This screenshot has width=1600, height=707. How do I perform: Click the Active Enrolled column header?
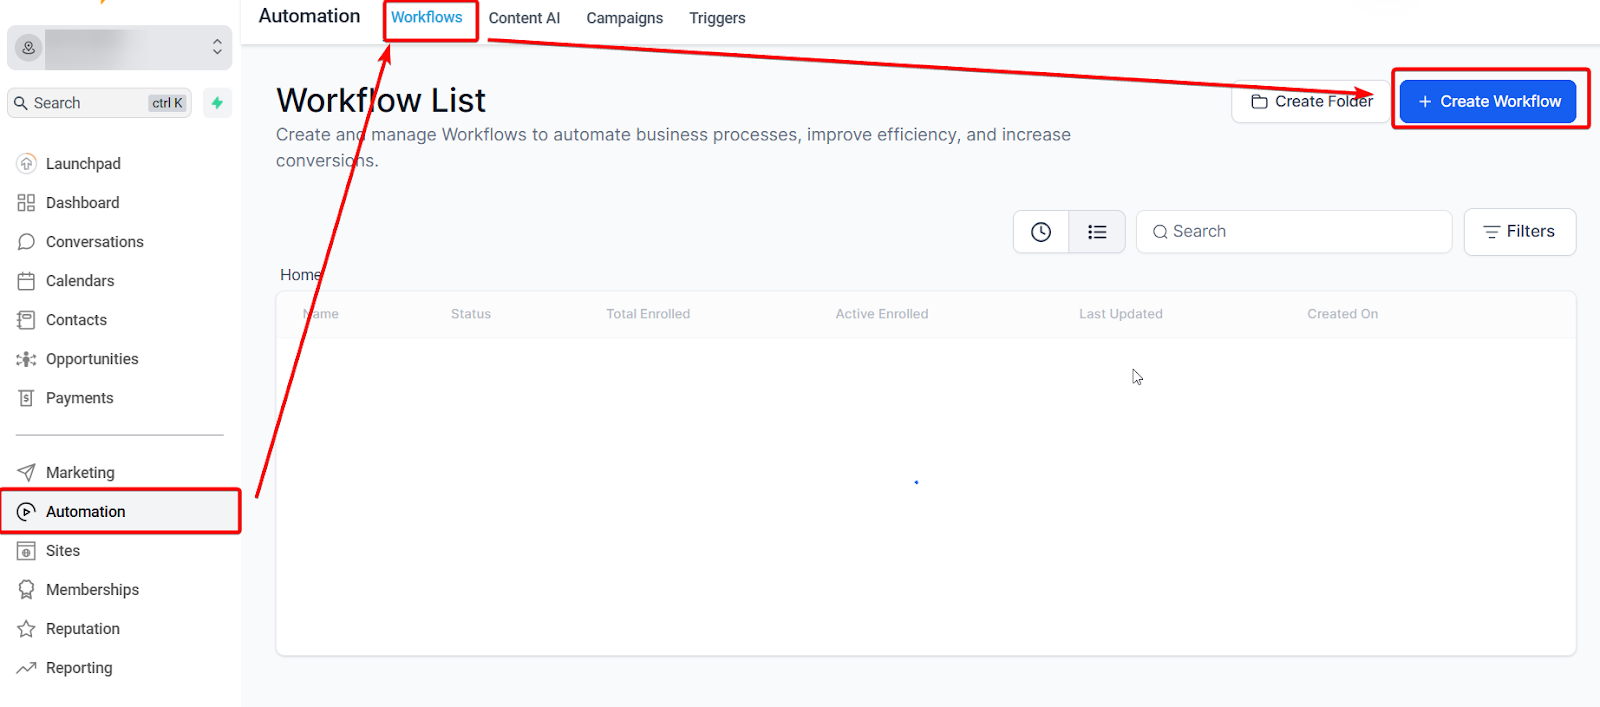coord(882,314)
